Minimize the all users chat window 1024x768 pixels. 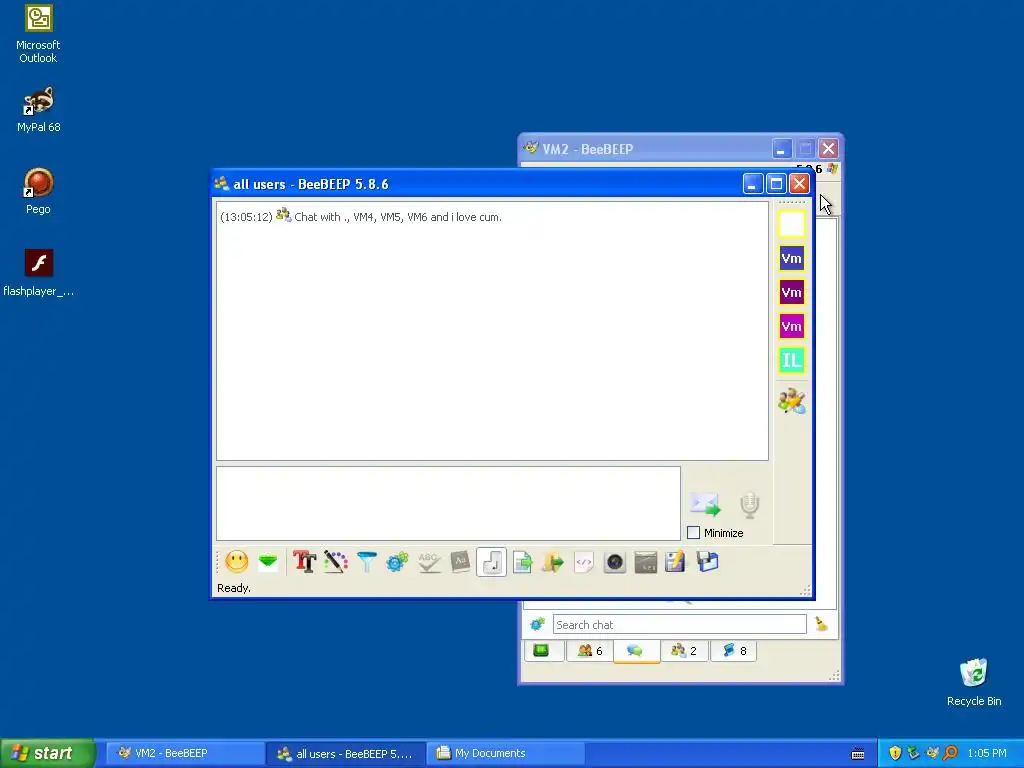tap(753, 184)
